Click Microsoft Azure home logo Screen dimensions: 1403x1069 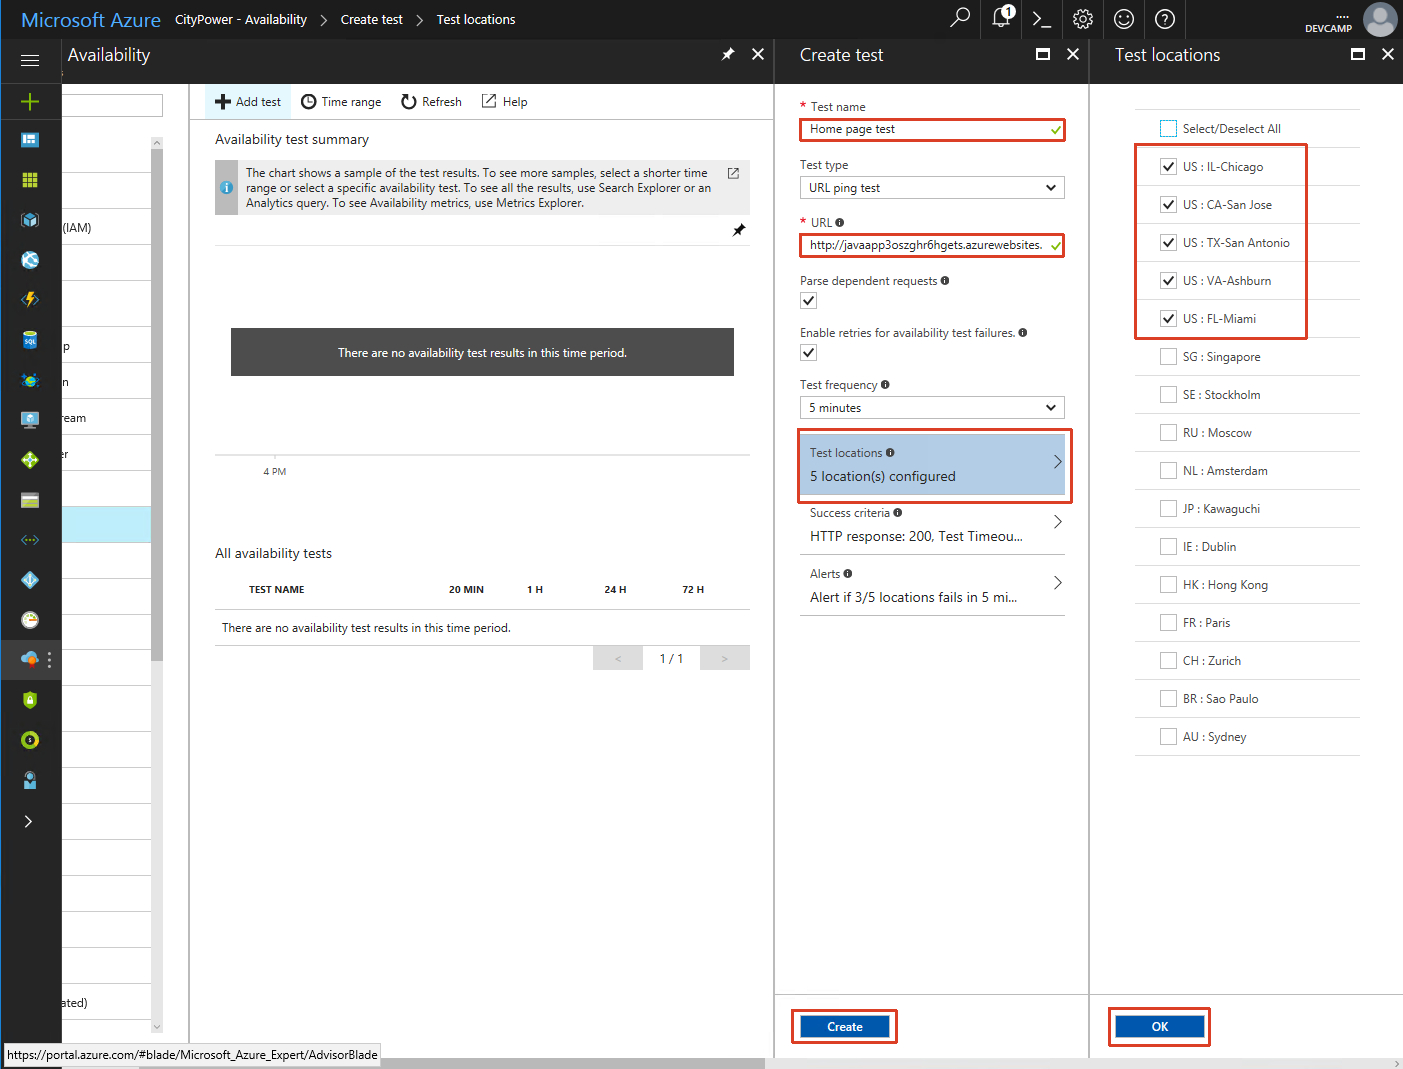(x=91, y=20)
